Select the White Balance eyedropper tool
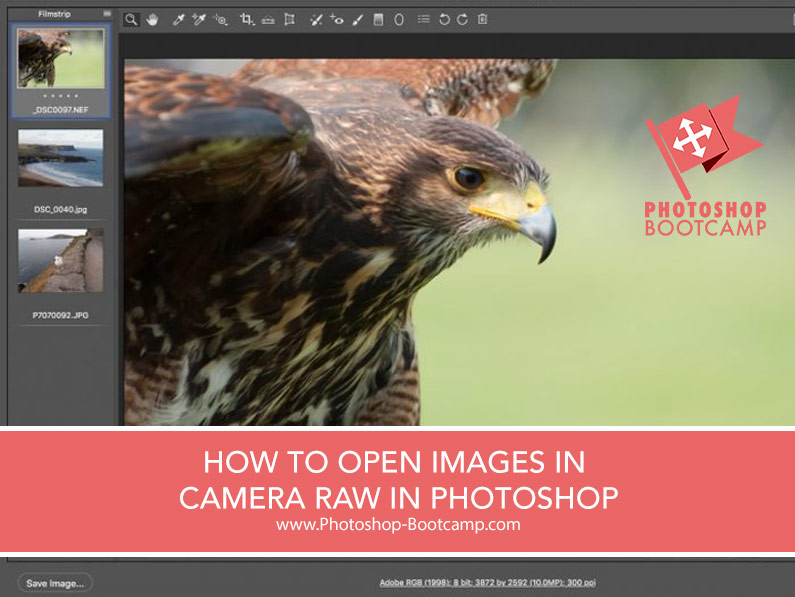The width and height of the screenshot is (795, 597). pyautogui.click(x=178, y=20)
